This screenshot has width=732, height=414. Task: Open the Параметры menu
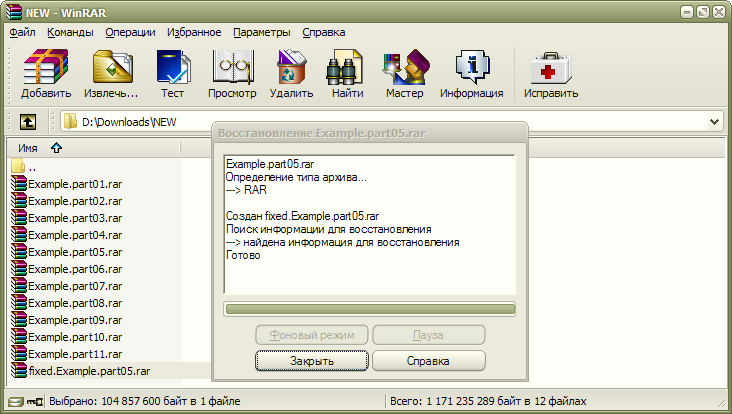click(262, 32)
